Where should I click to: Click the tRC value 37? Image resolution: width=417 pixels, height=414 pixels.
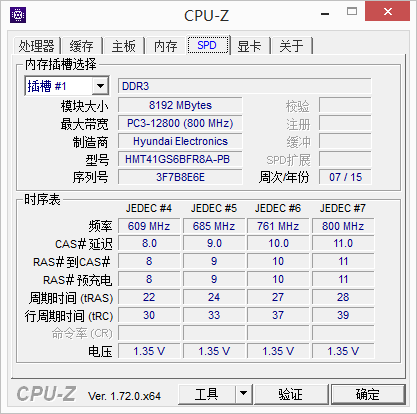coord(278,315)
